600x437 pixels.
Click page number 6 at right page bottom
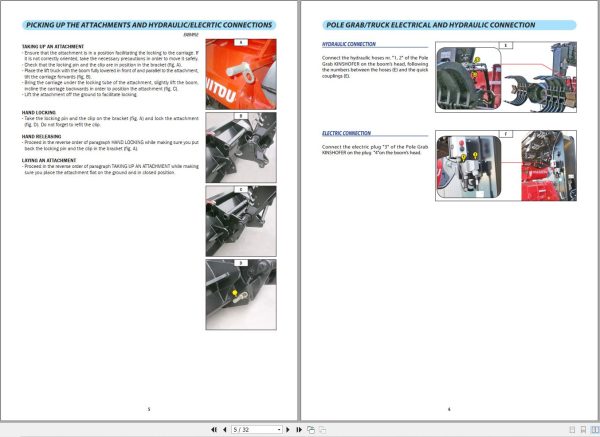tap(449, 409)
